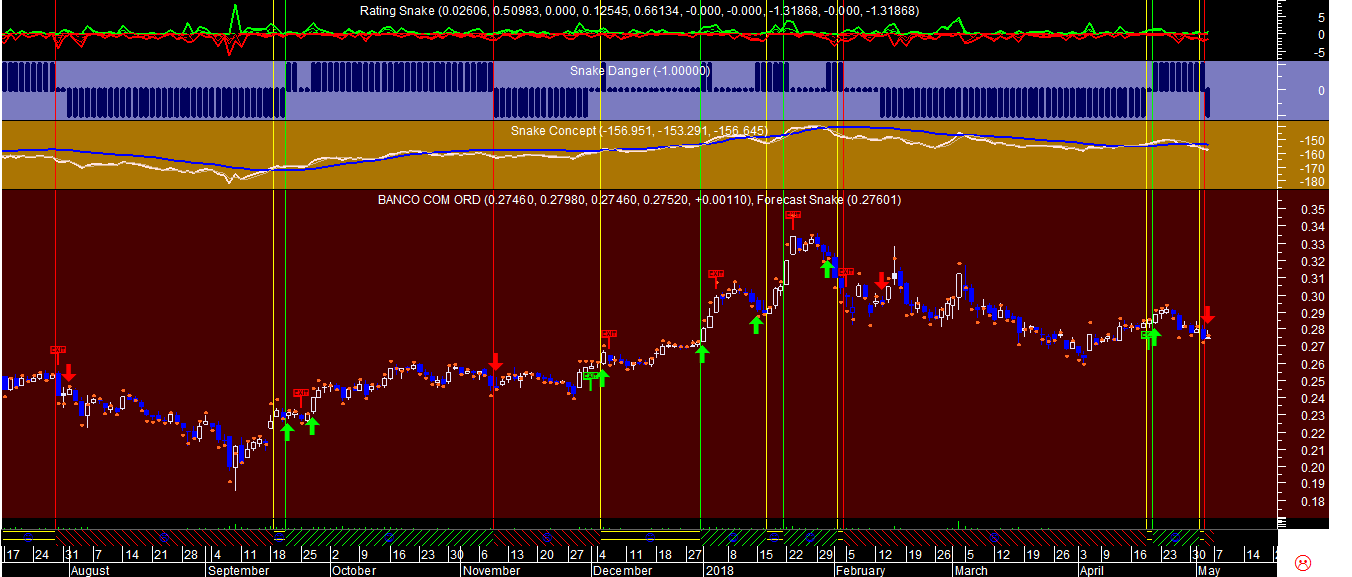Click the red EXIT tag in early December

coord(608,334)
